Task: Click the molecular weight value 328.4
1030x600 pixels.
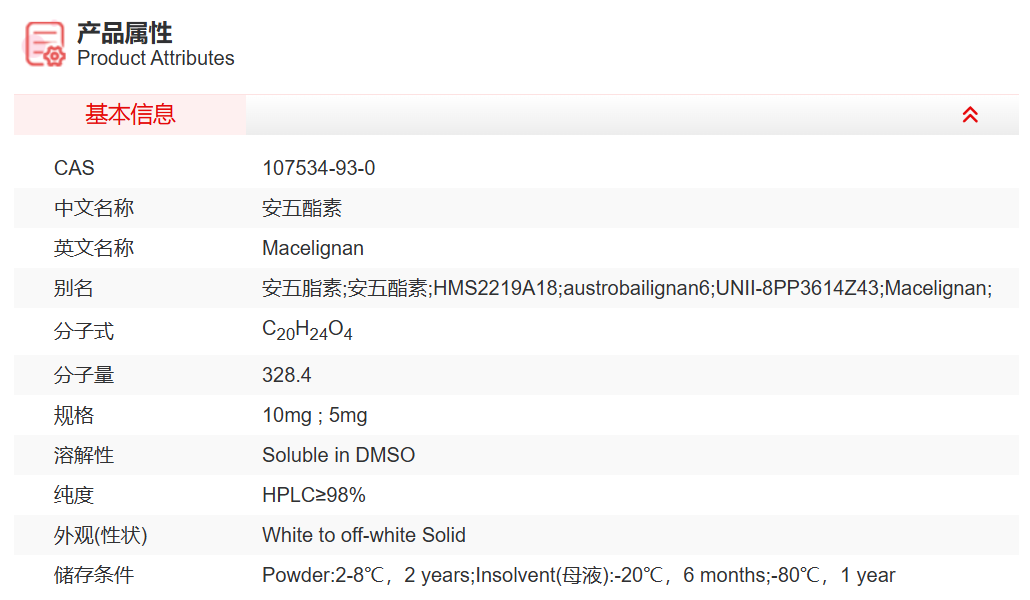Action: click(x=287, y=375)
